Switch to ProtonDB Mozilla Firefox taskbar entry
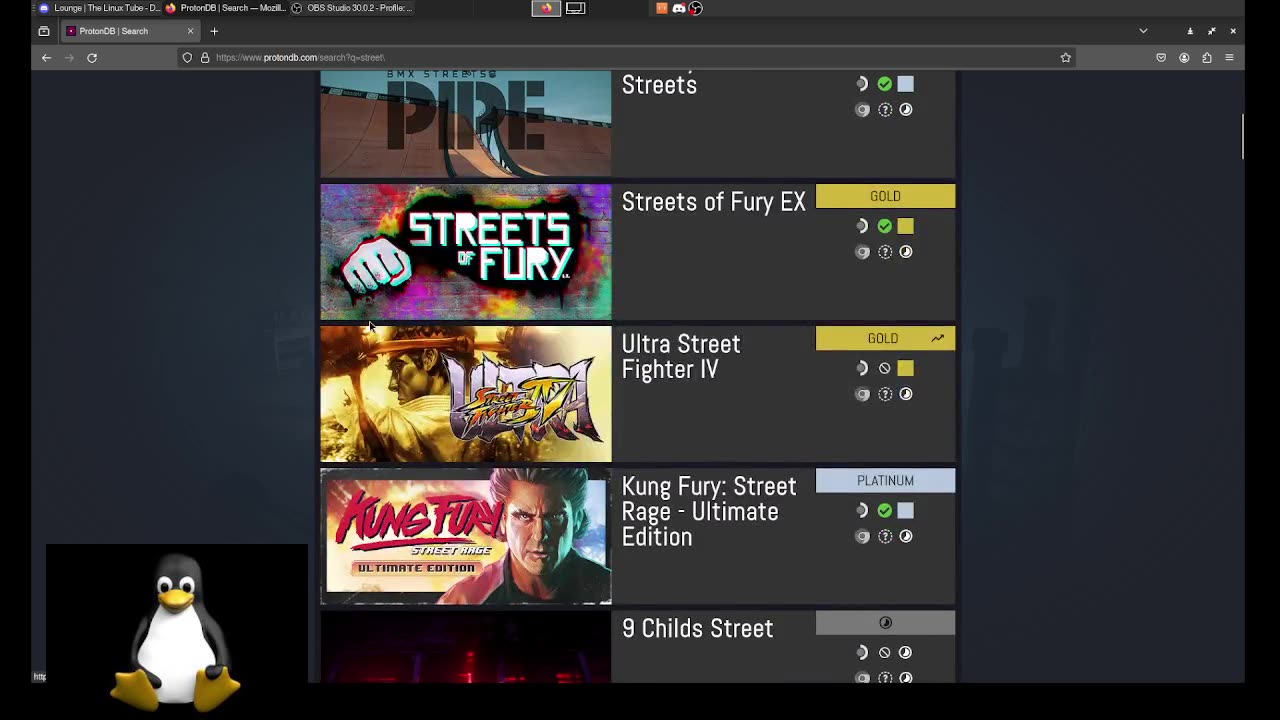 [225, 8]
